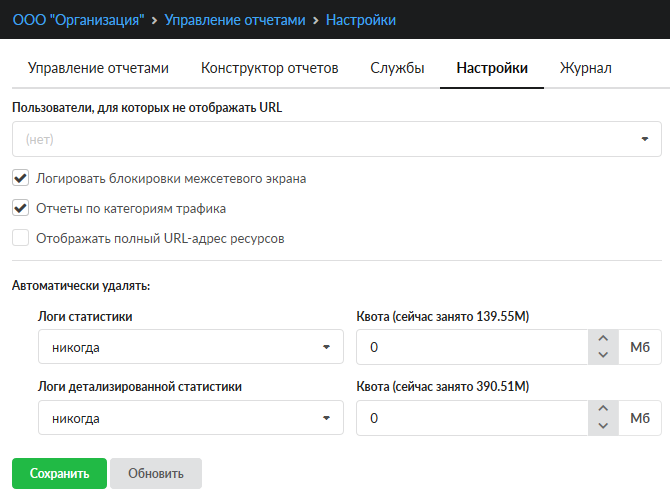Increase the statistics logs quota value

click(603, 338)
